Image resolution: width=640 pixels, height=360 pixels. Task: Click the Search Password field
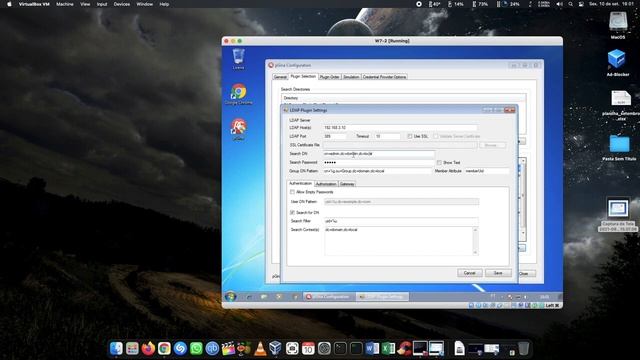tap(379, 162)
